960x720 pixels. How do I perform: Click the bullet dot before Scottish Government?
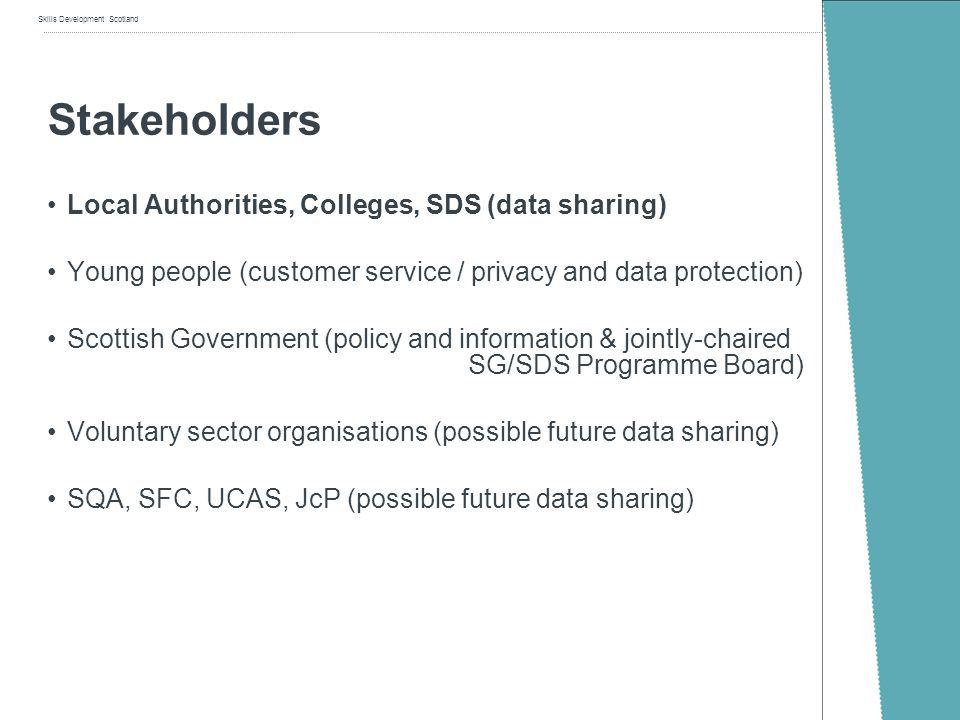click(52, 339)
